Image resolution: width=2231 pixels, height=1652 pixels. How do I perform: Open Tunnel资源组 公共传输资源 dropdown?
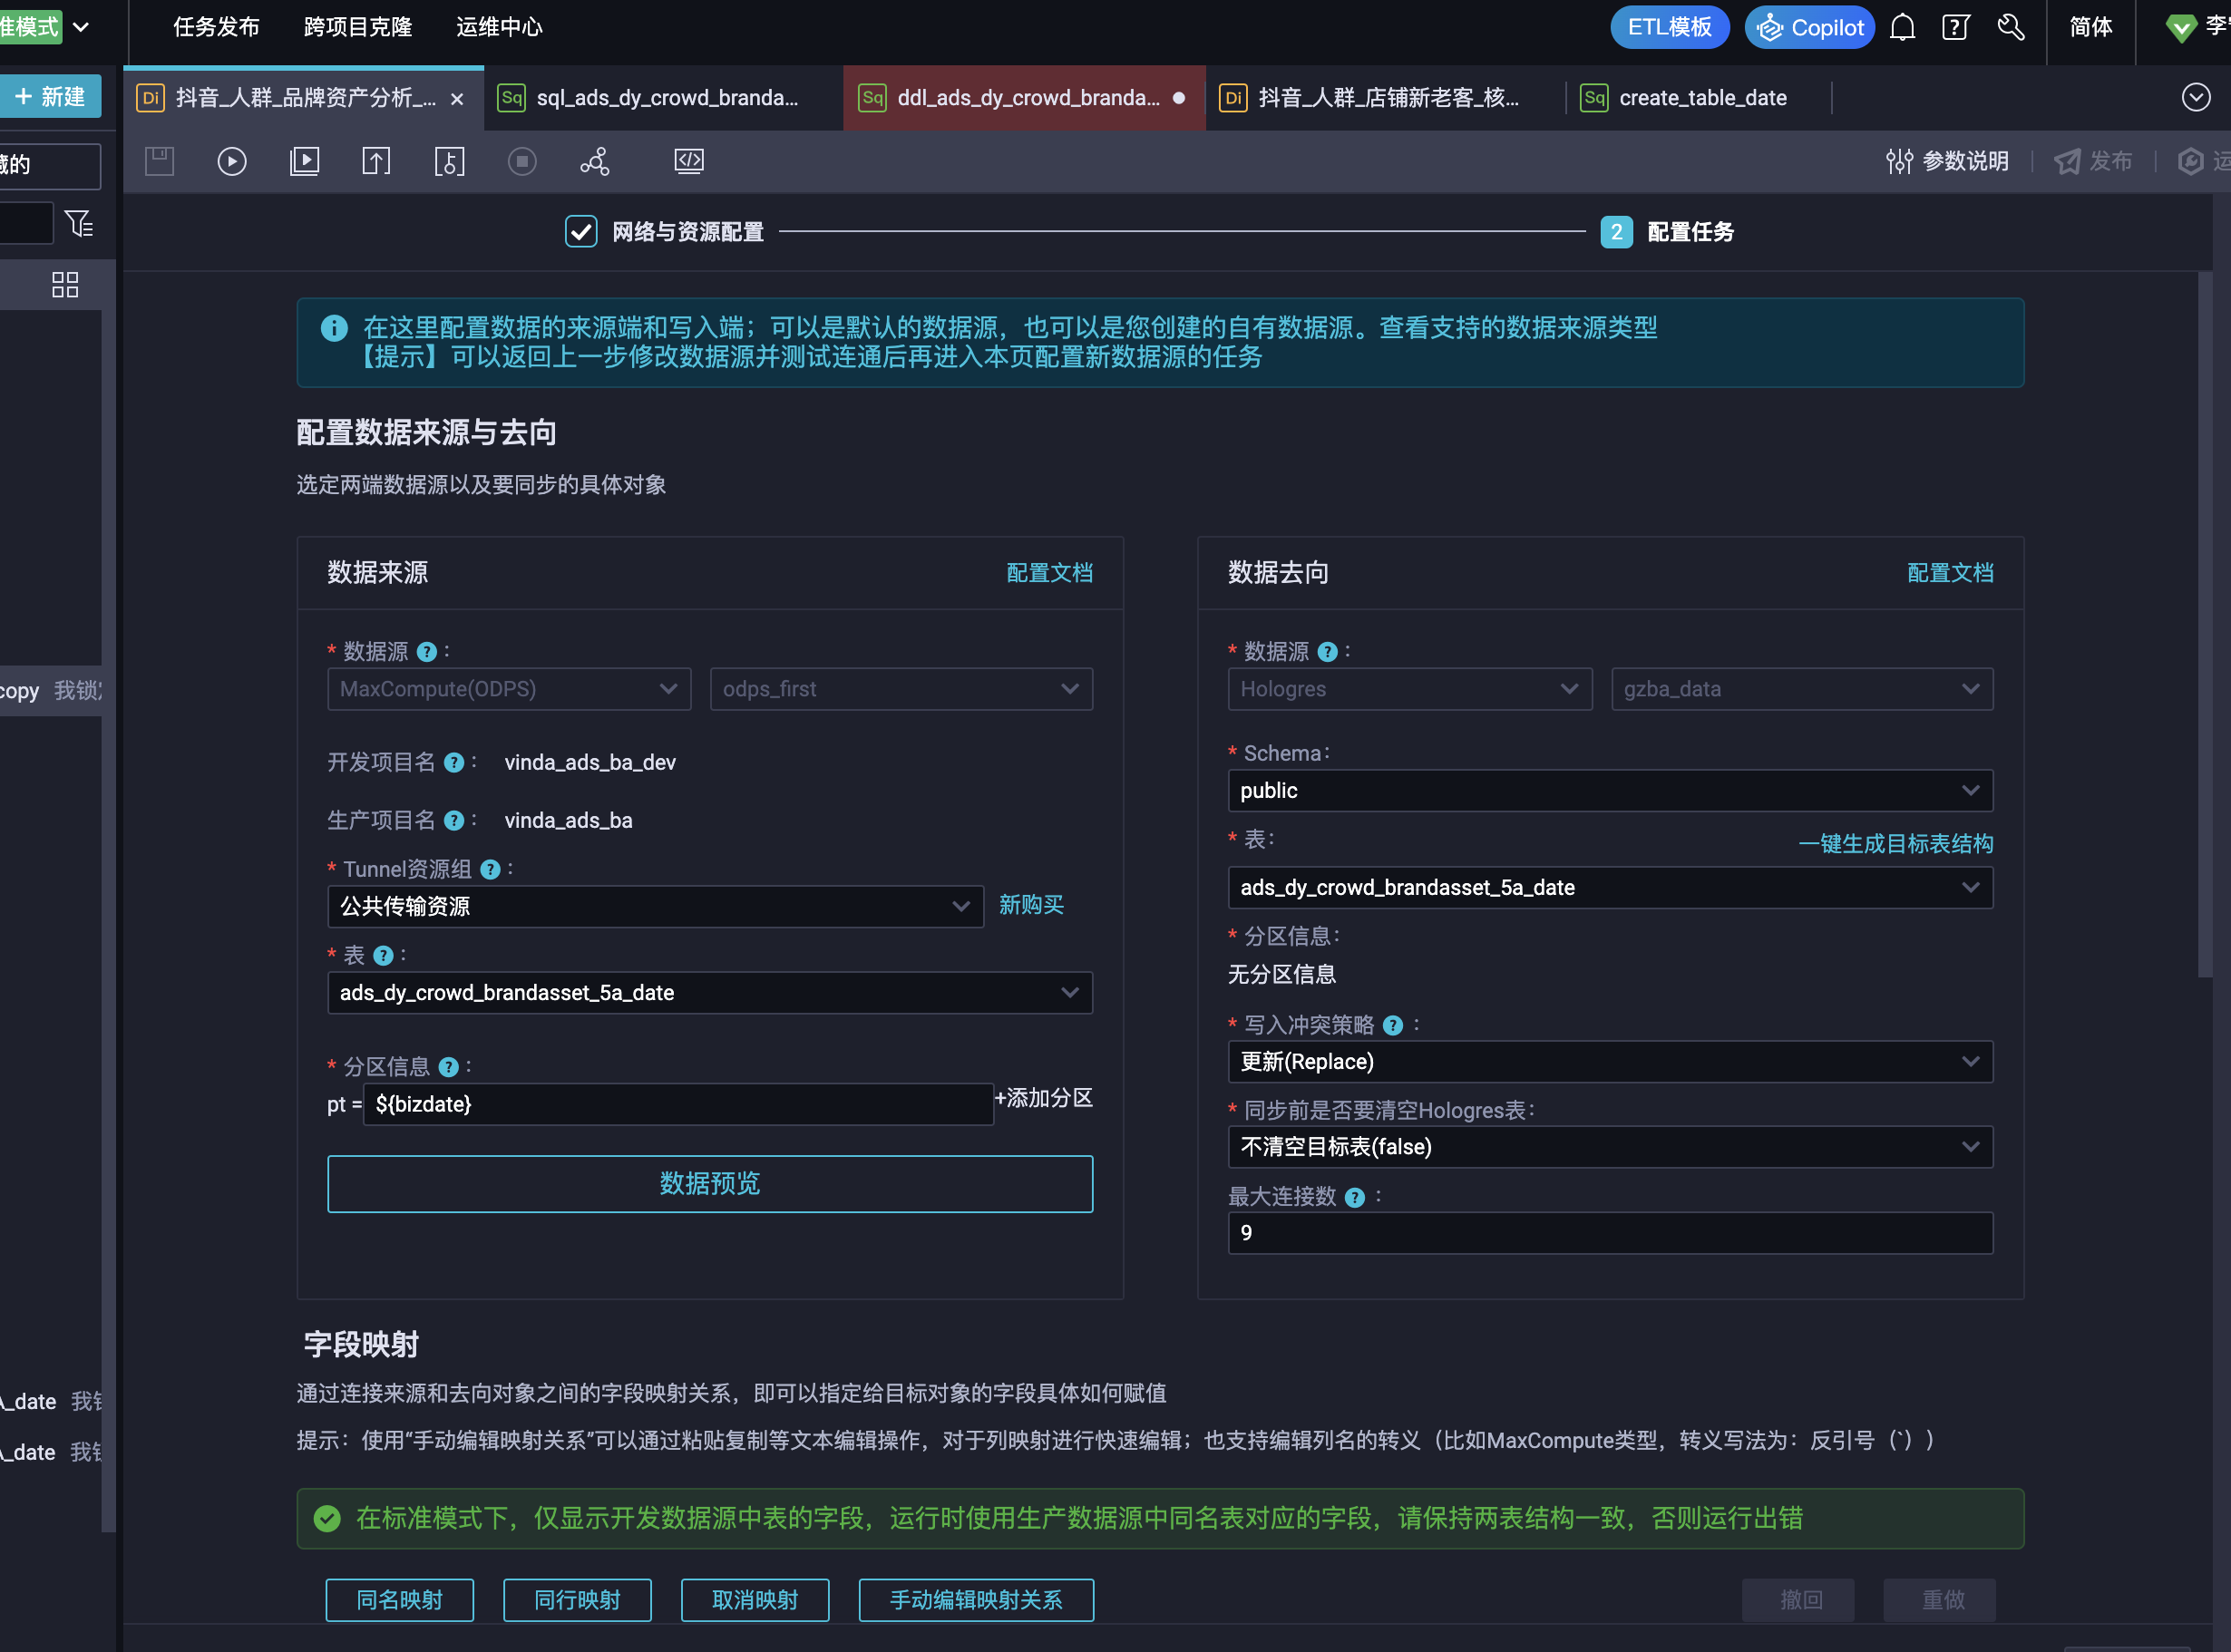coord(655,906)
